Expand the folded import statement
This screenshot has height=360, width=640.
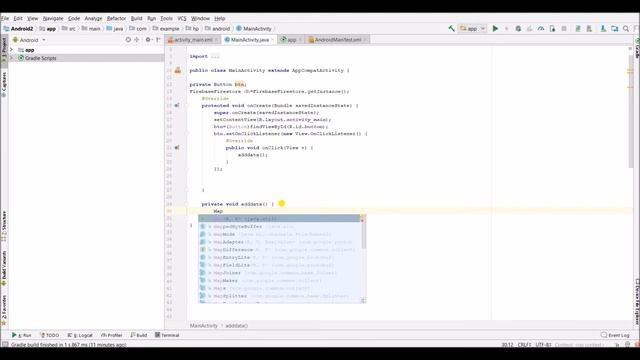tap(215, 56)
